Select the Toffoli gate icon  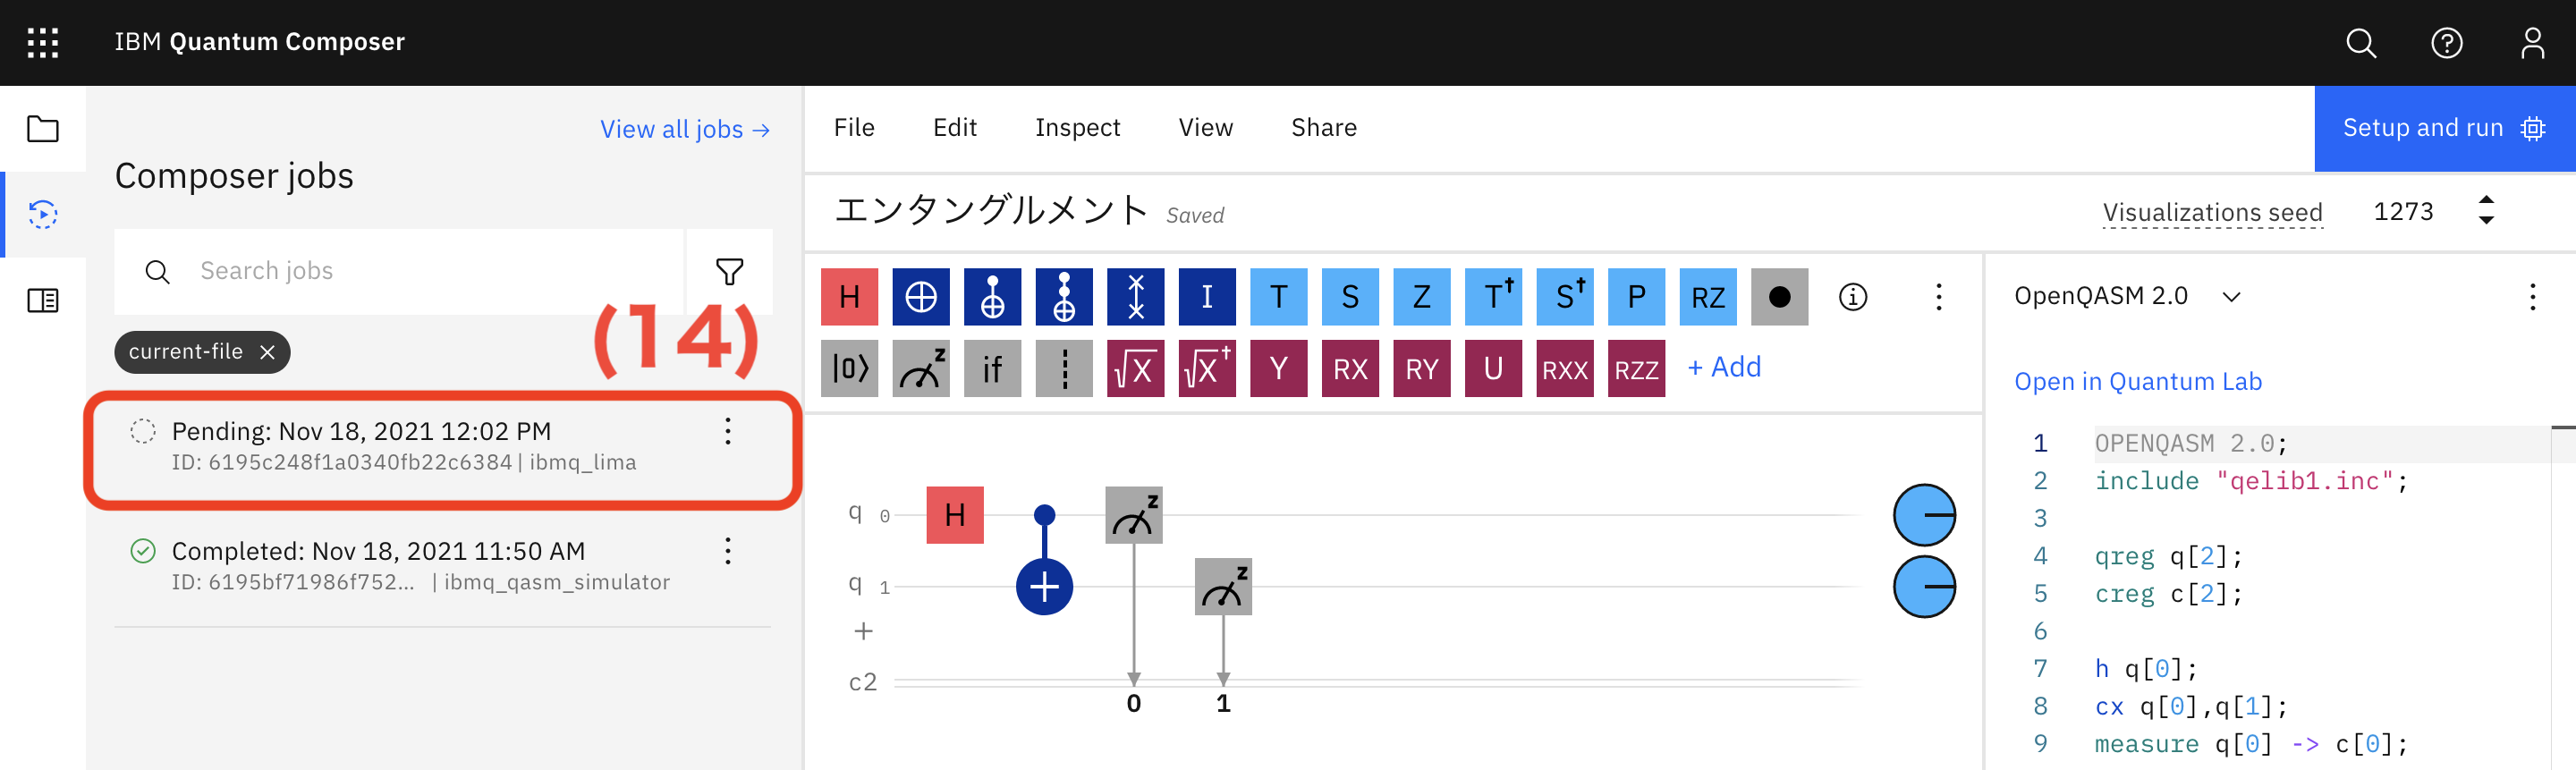pos(1064,296)
